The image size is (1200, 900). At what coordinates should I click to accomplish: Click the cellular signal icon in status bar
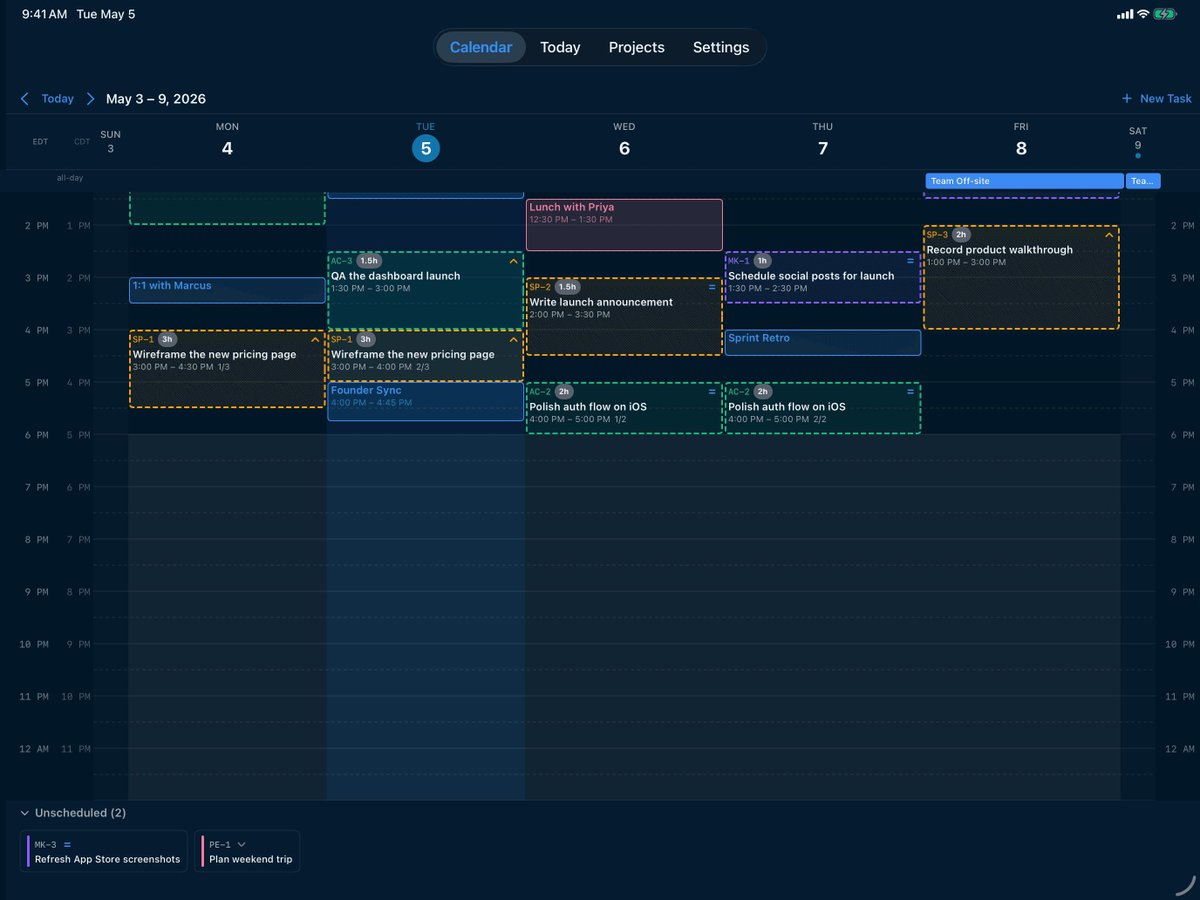tap(1123, 15)
